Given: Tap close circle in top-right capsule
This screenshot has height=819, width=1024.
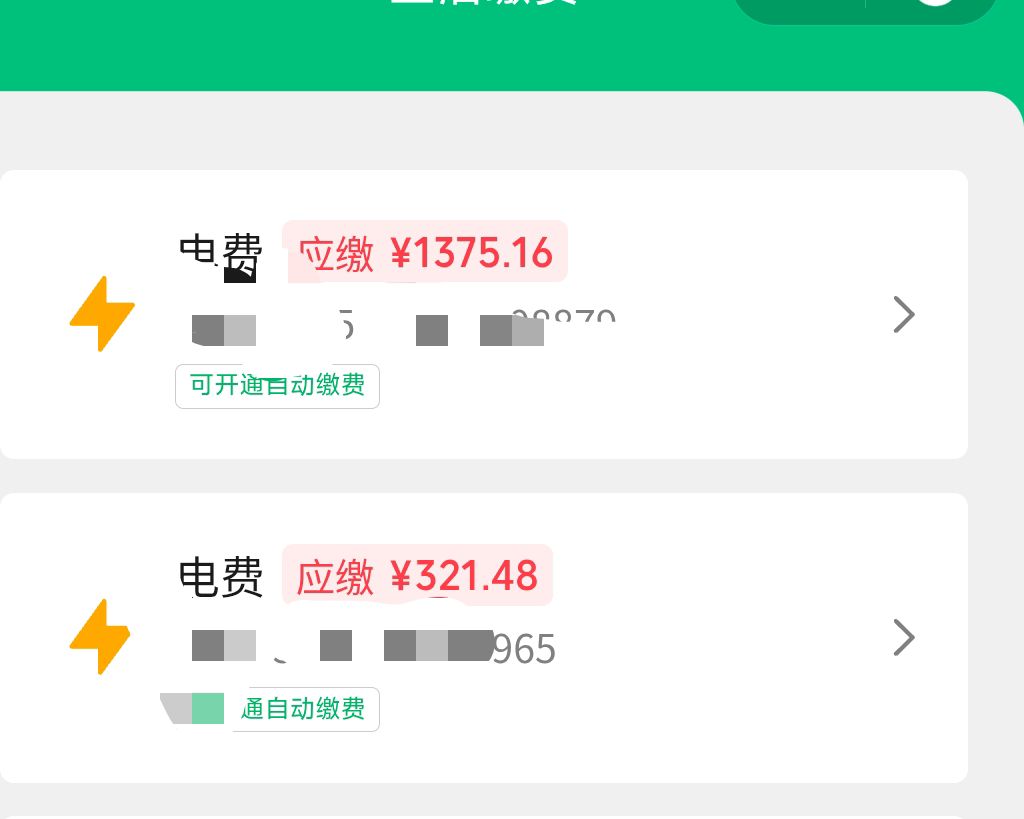Looking at the screenshot, I should [x=935, y=3].
